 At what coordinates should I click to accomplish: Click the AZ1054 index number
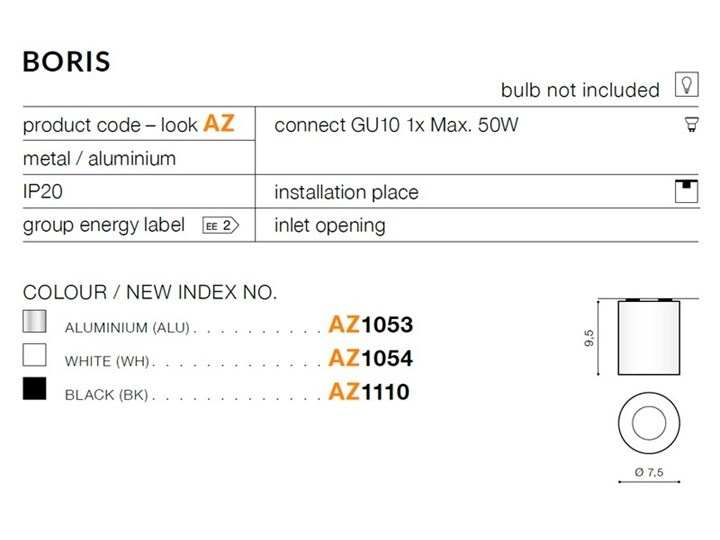click(371, 358)
